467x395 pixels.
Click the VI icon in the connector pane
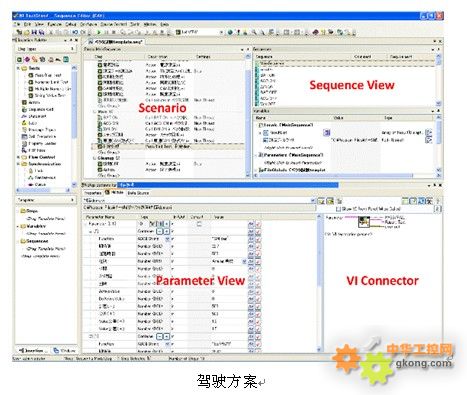(364, 221)
